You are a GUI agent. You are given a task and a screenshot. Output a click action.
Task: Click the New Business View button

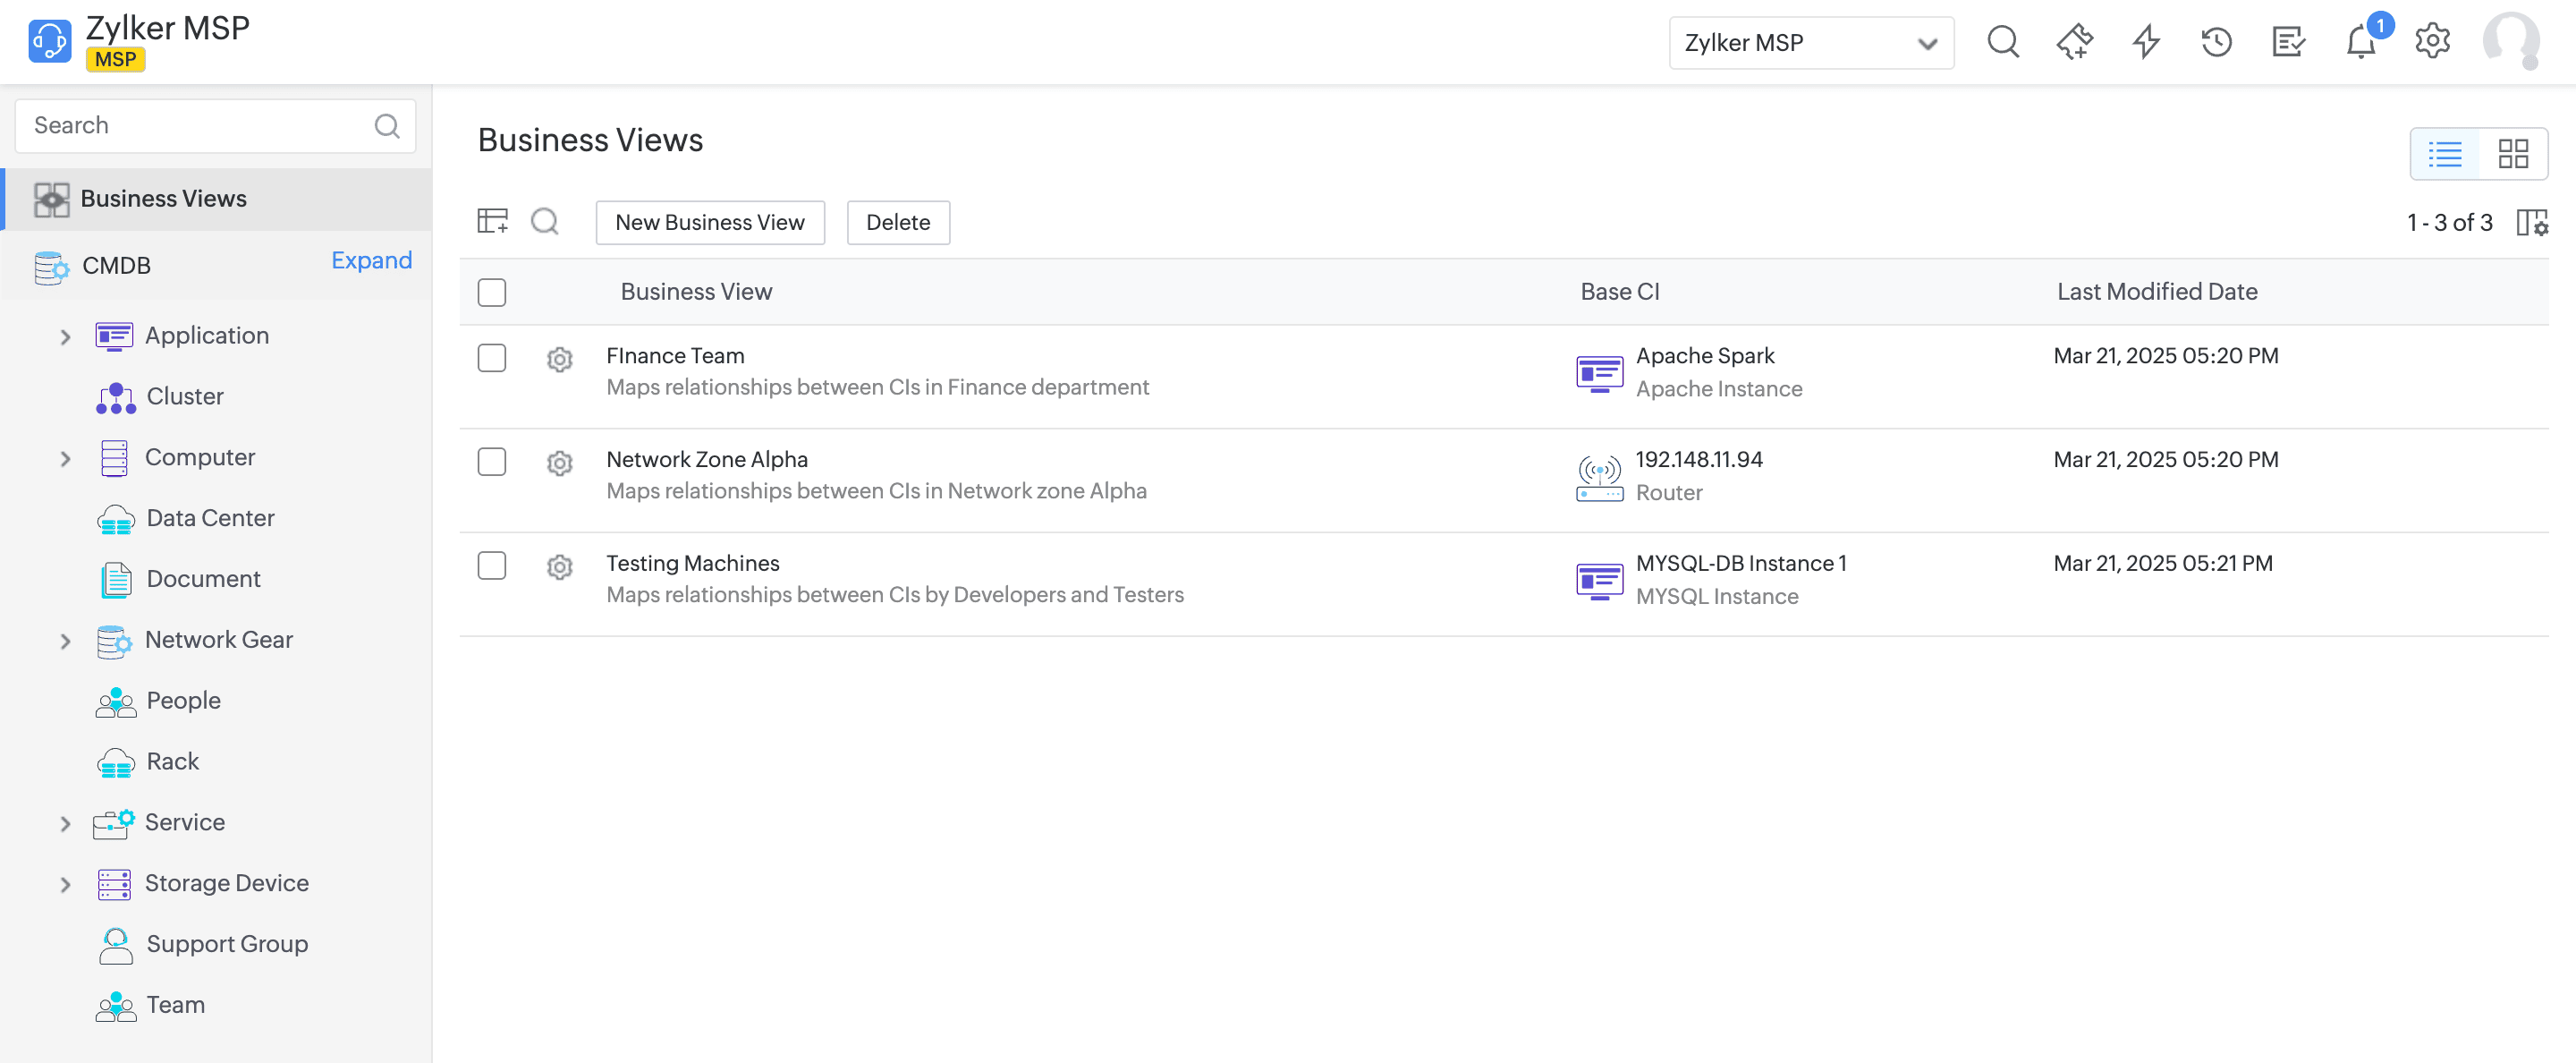point(709,222)
